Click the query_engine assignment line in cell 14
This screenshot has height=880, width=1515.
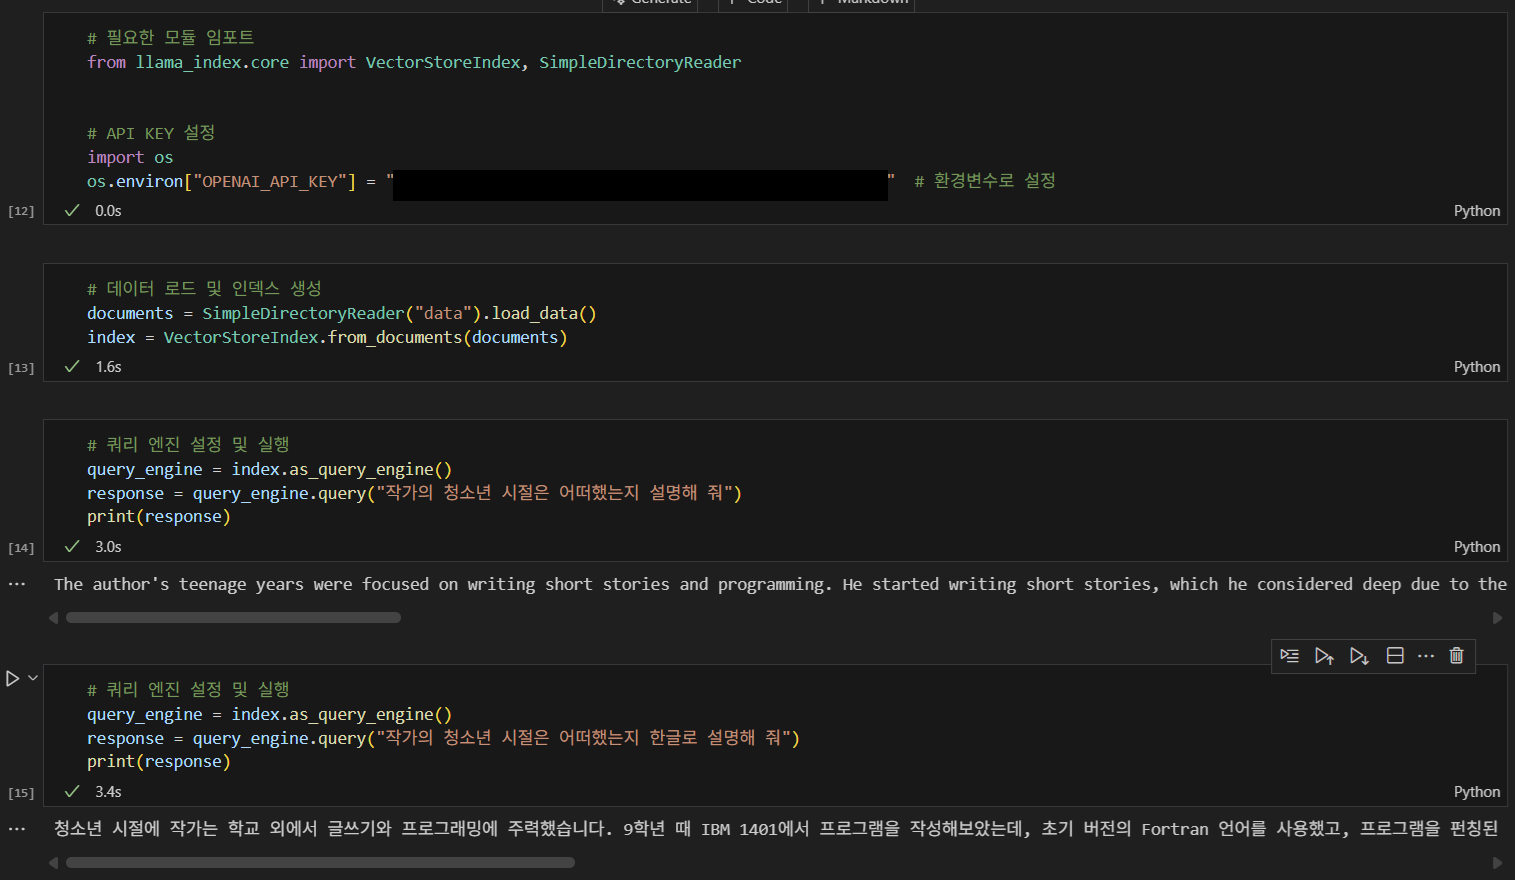pyautogui.click(x=269, y=469)
